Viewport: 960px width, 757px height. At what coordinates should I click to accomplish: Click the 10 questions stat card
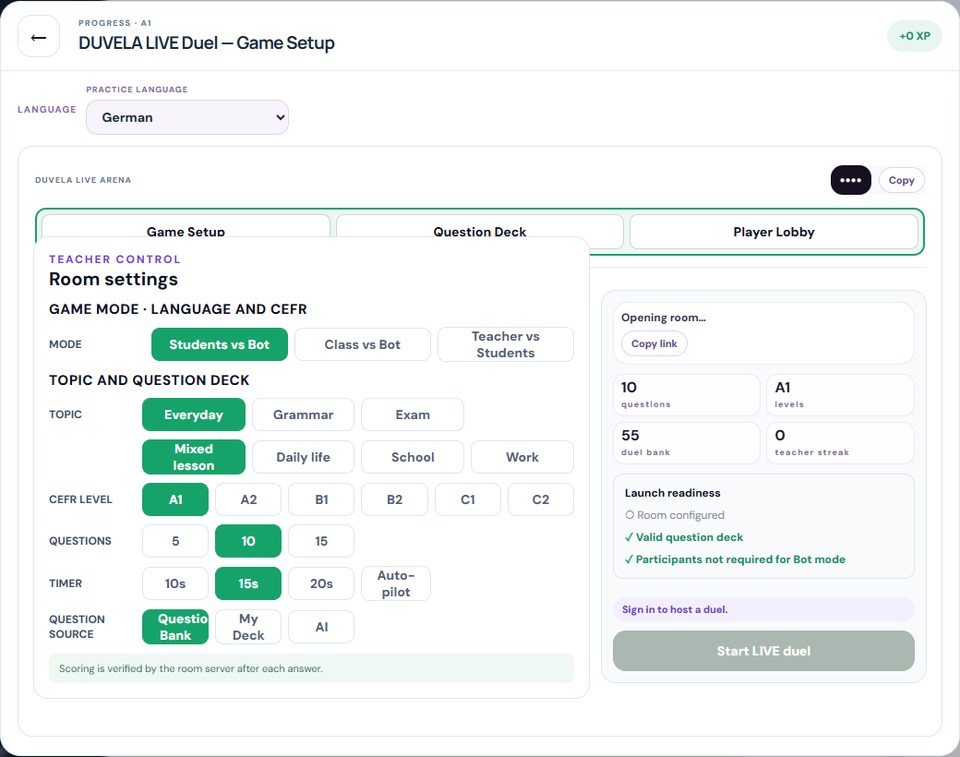(x=687, y=395)
